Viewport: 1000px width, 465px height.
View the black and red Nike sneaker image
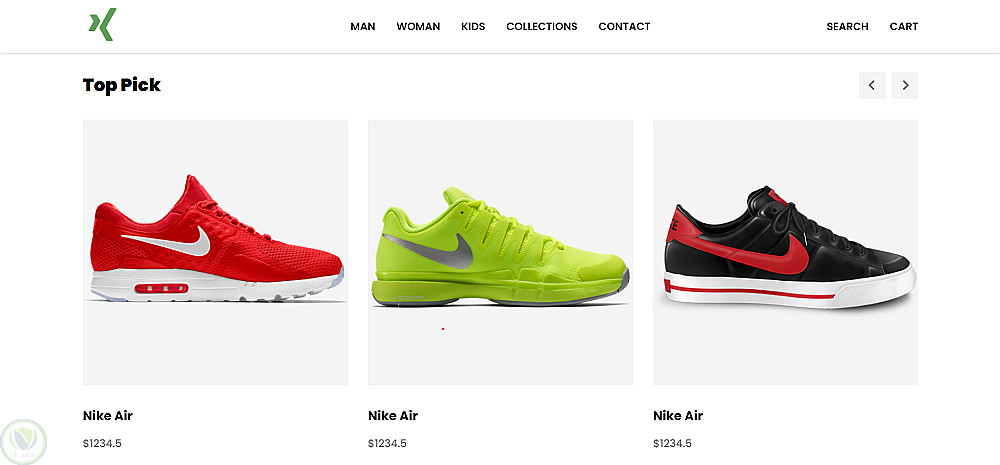786,253
